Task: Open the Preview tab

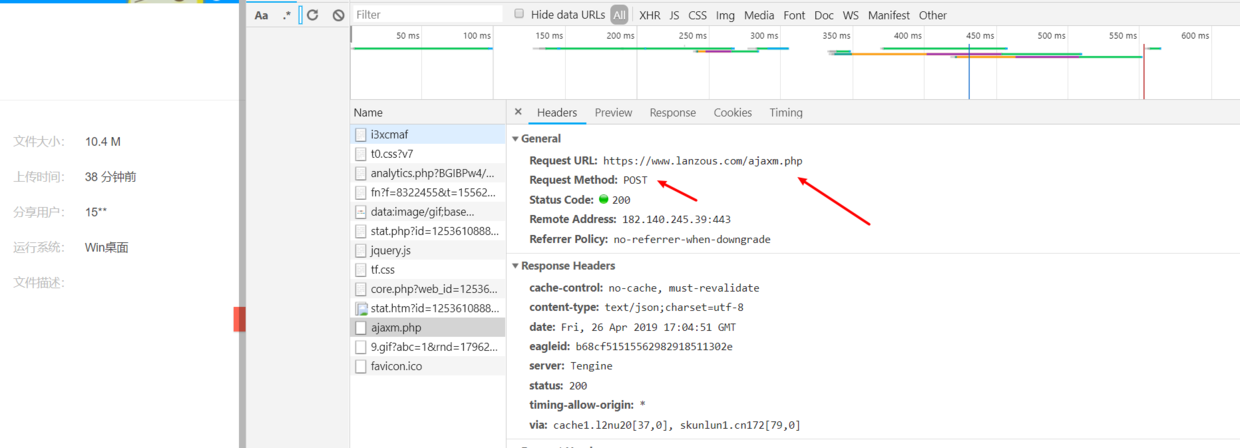Action: [613, 112]
